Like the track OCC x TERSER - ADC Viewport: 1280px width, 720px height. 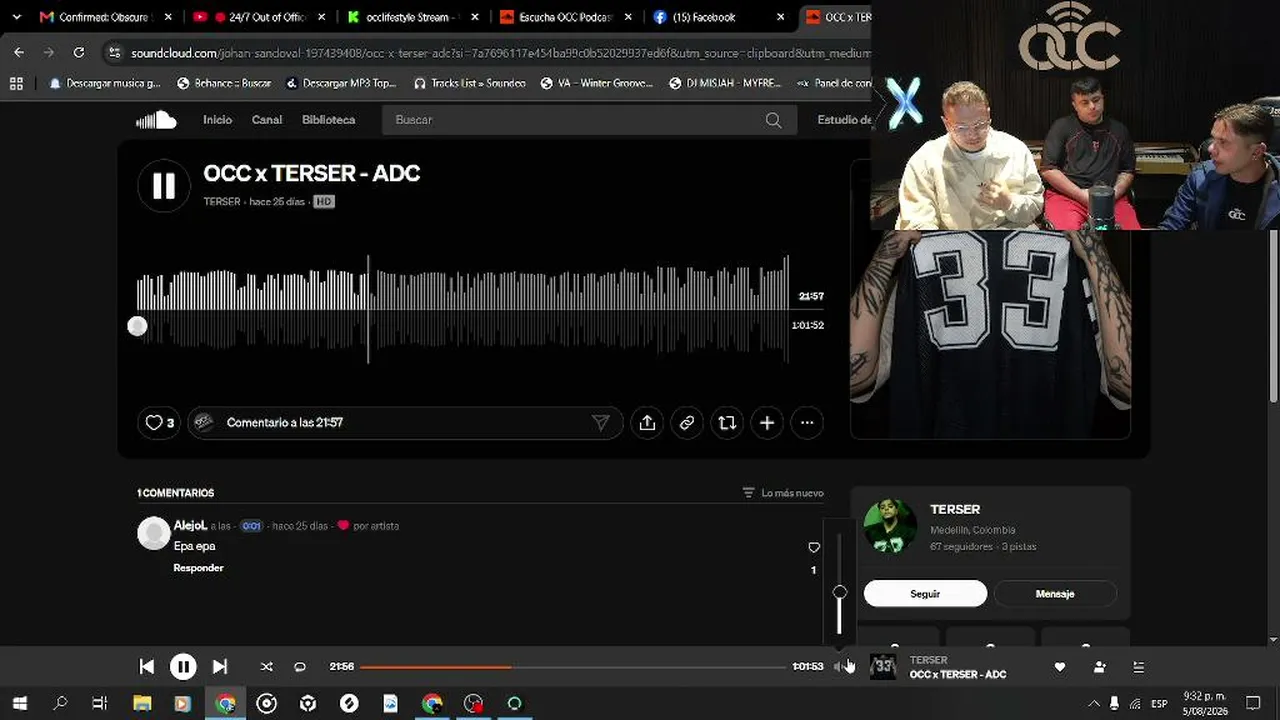(159, 423)
